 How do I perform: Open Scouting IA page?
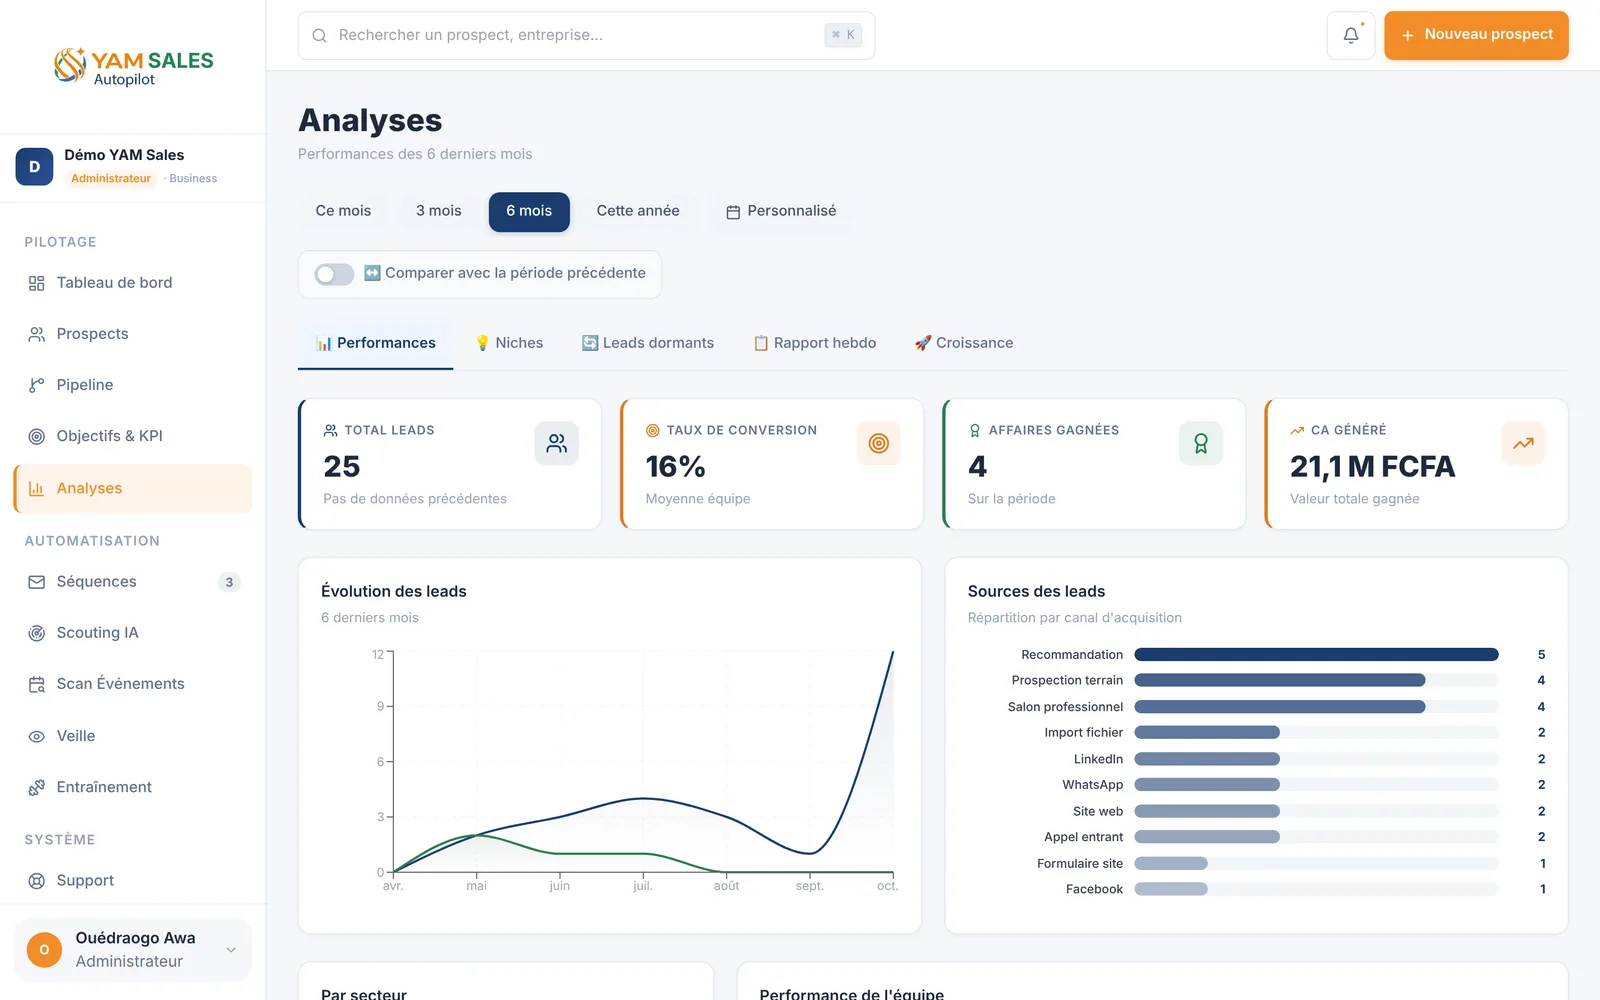(x=133, y=633)
